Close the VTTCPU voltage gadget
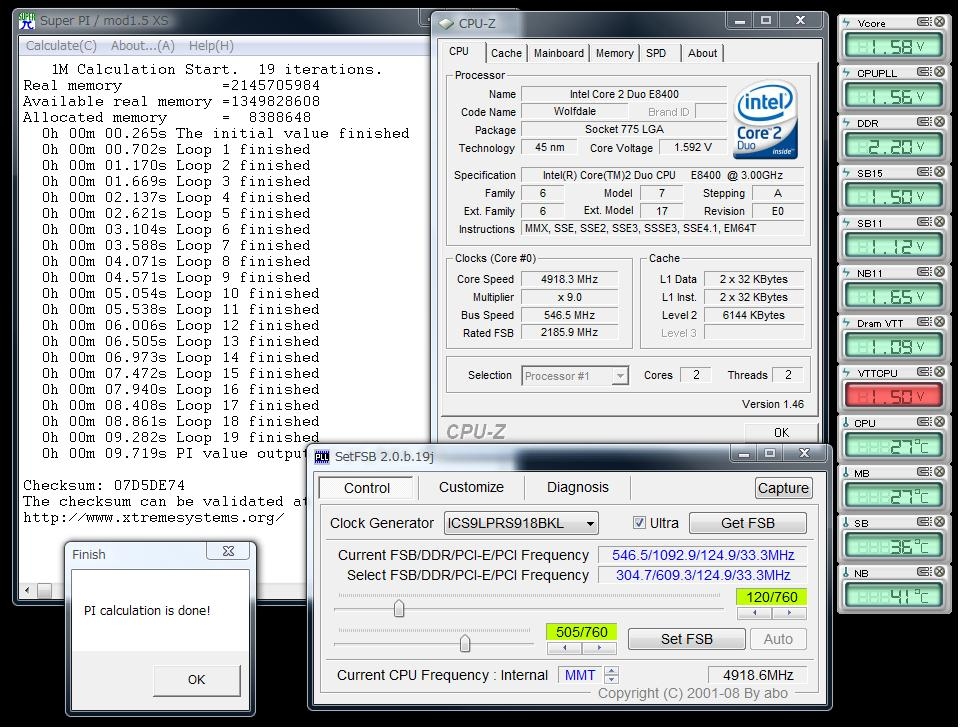 (939, 372)
